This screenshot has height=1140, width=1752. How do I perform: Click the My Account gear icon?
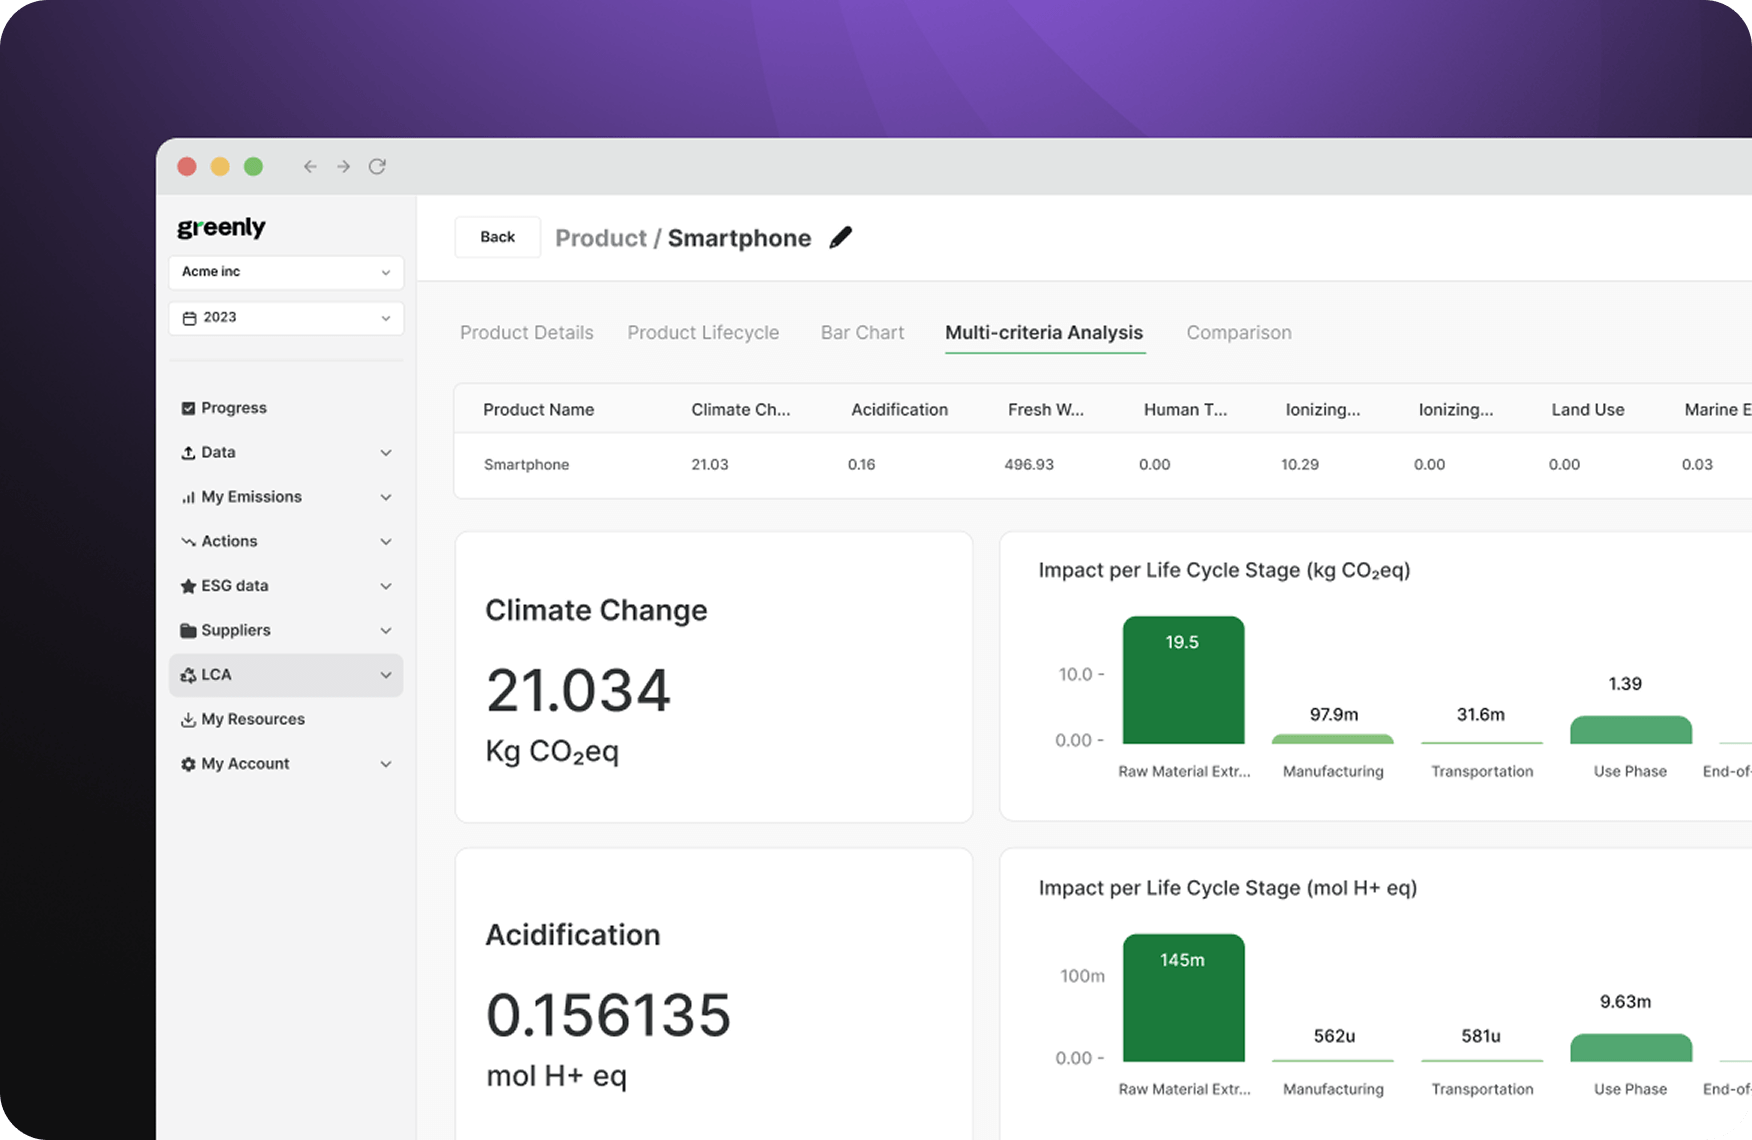[188, 764]
